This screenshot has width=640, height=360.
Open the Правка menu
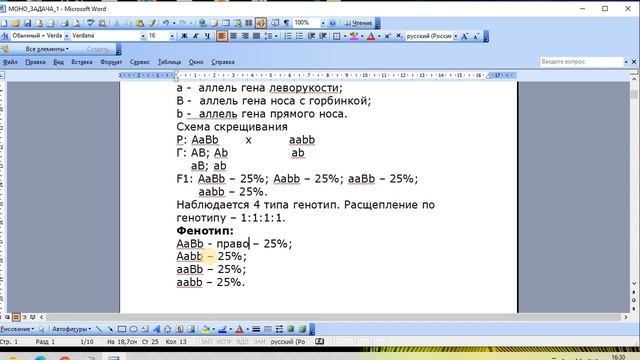pos(35,62)
